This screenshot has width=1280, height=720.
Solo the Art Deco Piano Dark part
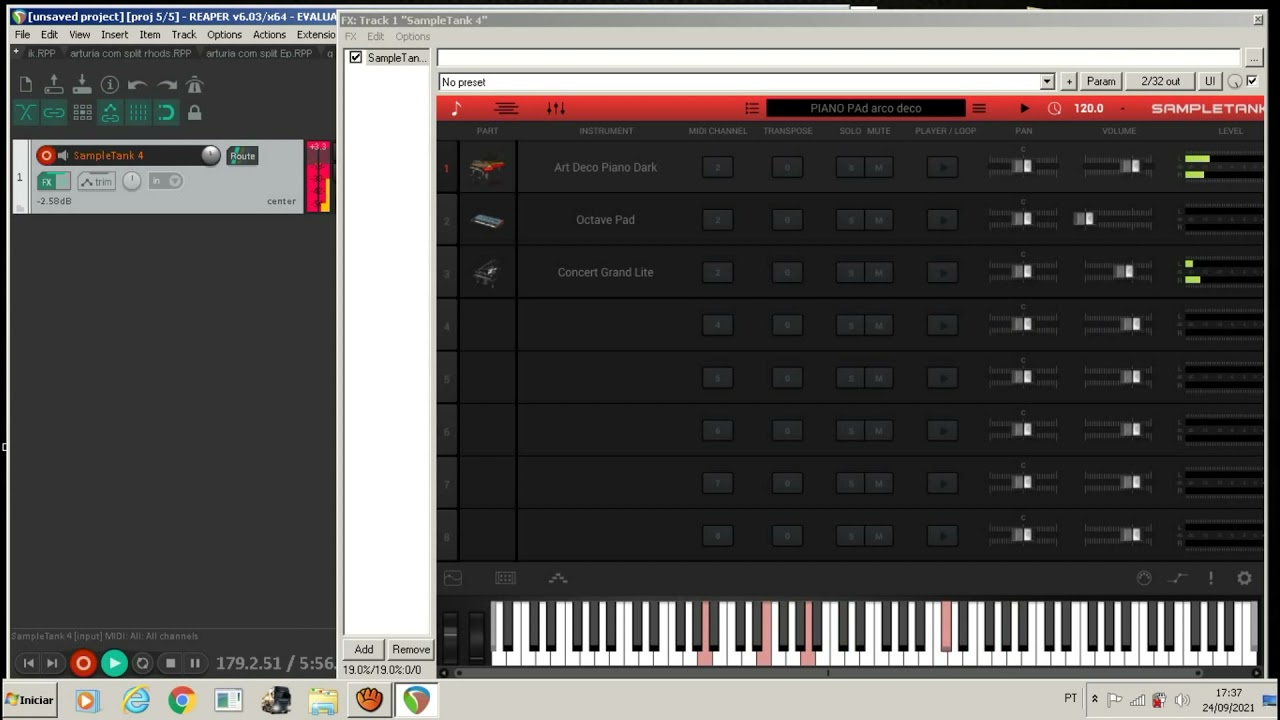click(x=850, y=167)
